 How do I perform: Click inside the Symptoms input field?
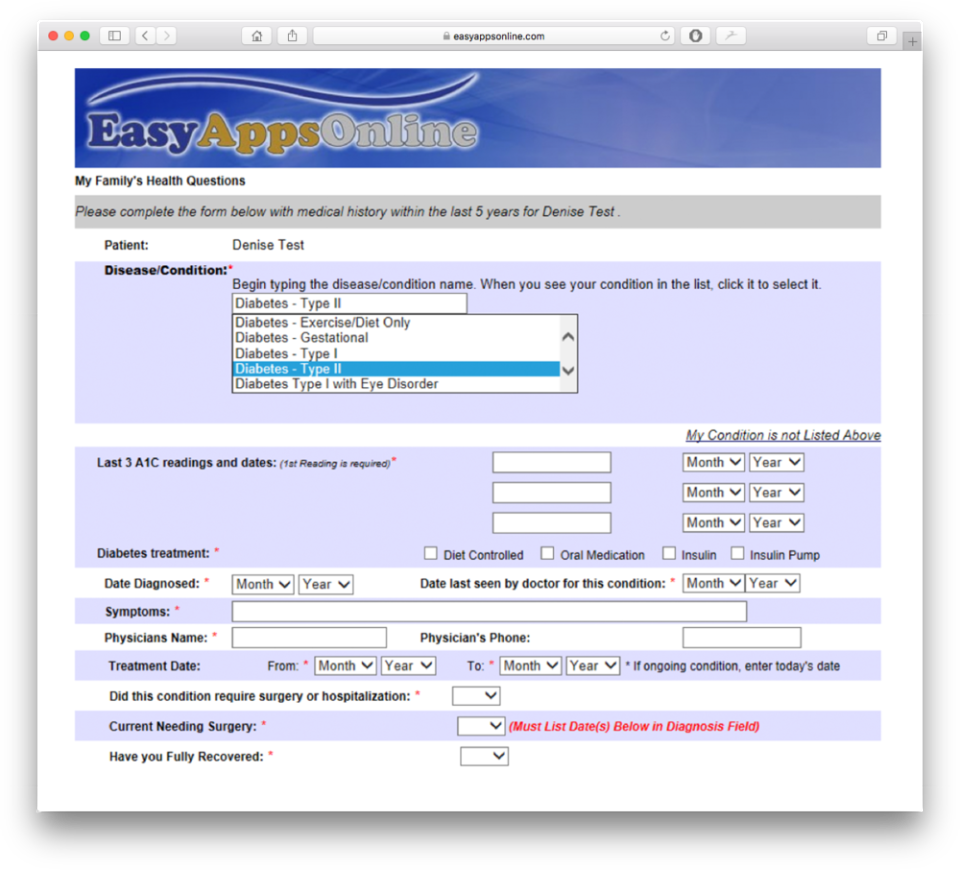(489, 611)
